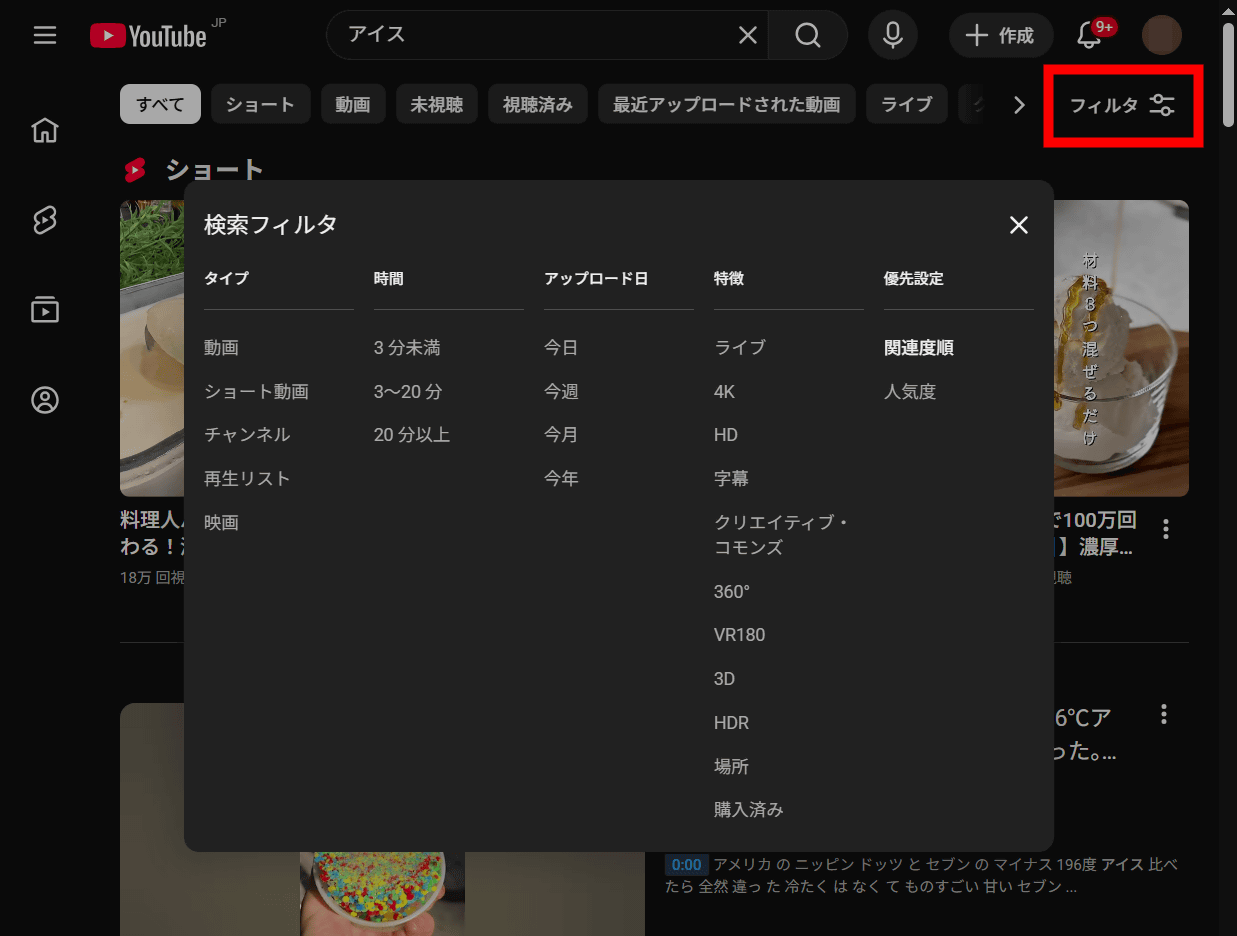Open the account avatar menu
The image size is (1237, 936).
(x=1162, y=36)
